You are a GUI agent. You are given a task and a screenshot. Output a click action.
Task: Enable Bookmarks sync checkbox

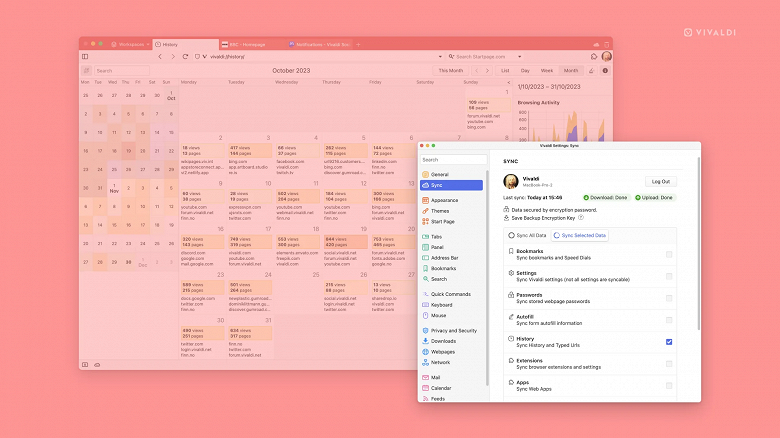pos(669,254)
